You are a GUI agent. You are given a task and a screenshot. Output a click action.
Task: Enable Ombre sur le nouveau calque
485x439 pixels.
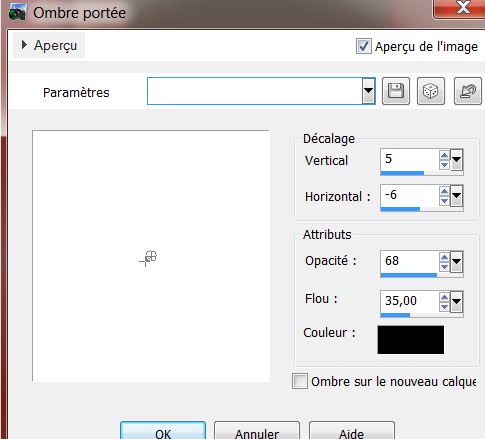300,381
